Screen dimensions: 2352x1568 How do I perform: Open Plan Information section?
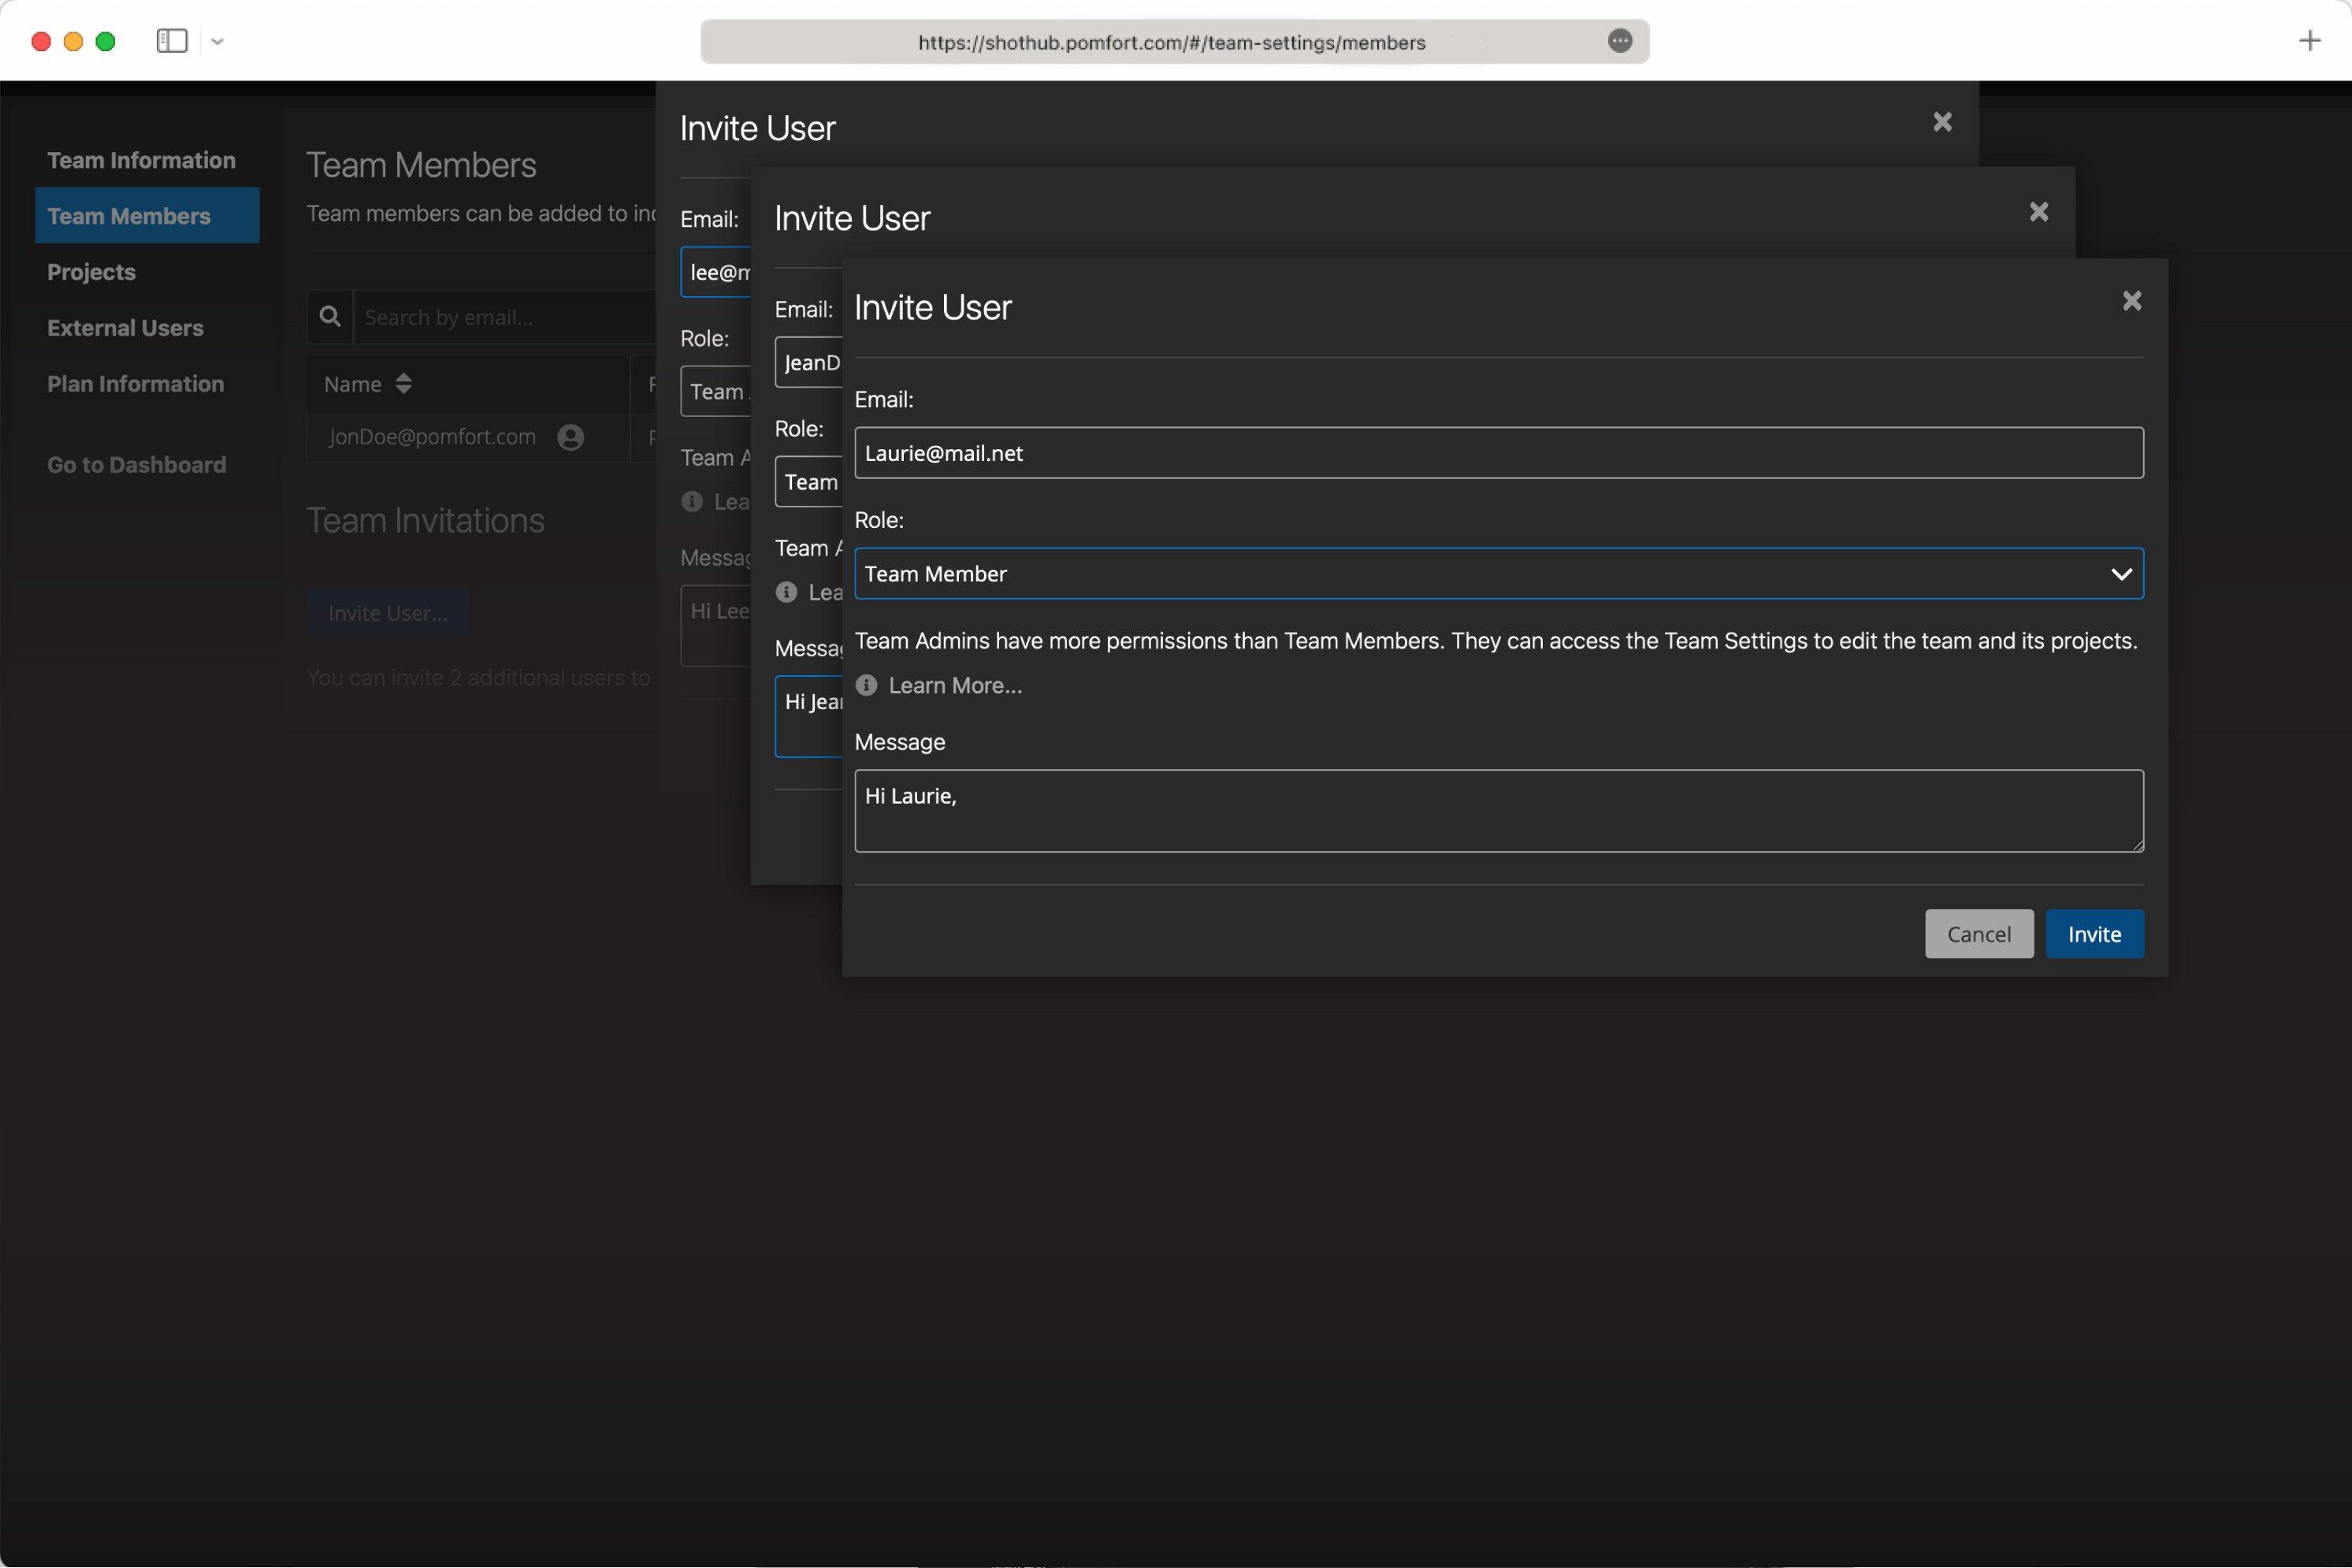click(x=135, y=384)
